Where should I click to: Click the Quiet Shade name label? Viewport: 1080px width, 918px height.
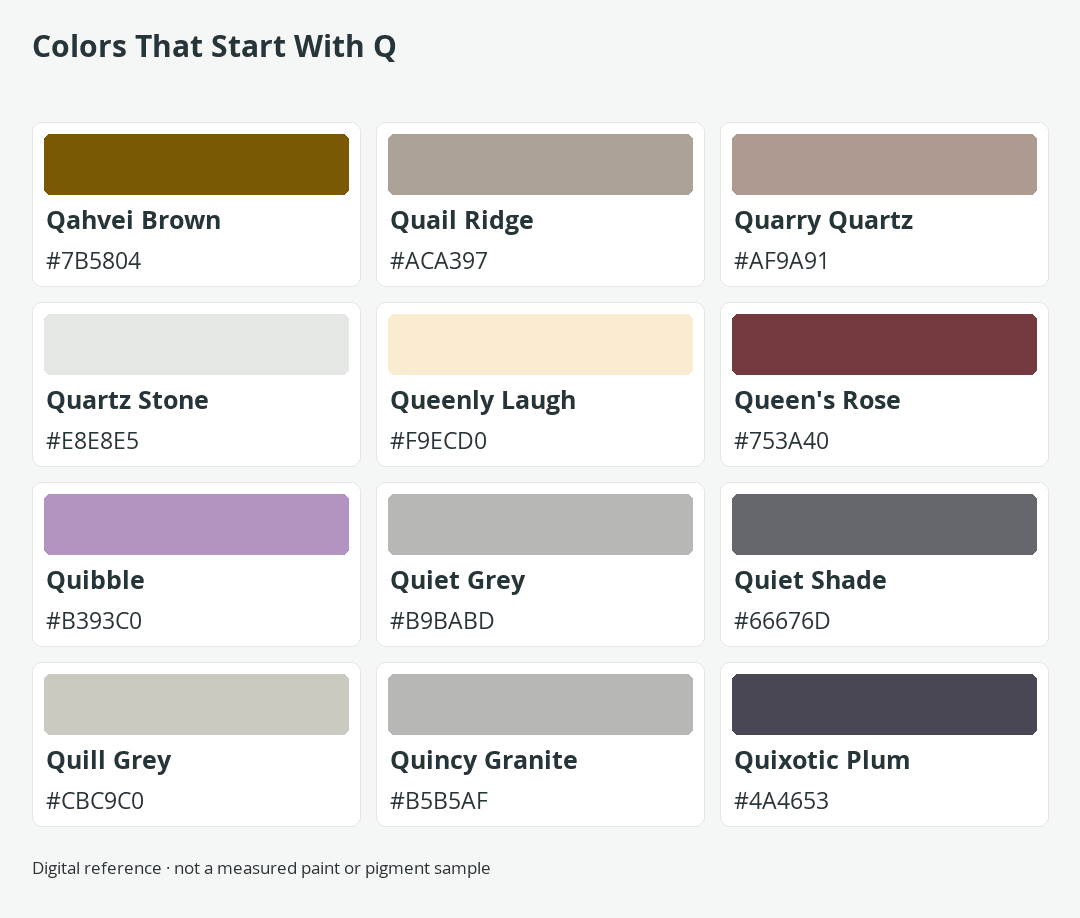(x=811, y=581)
